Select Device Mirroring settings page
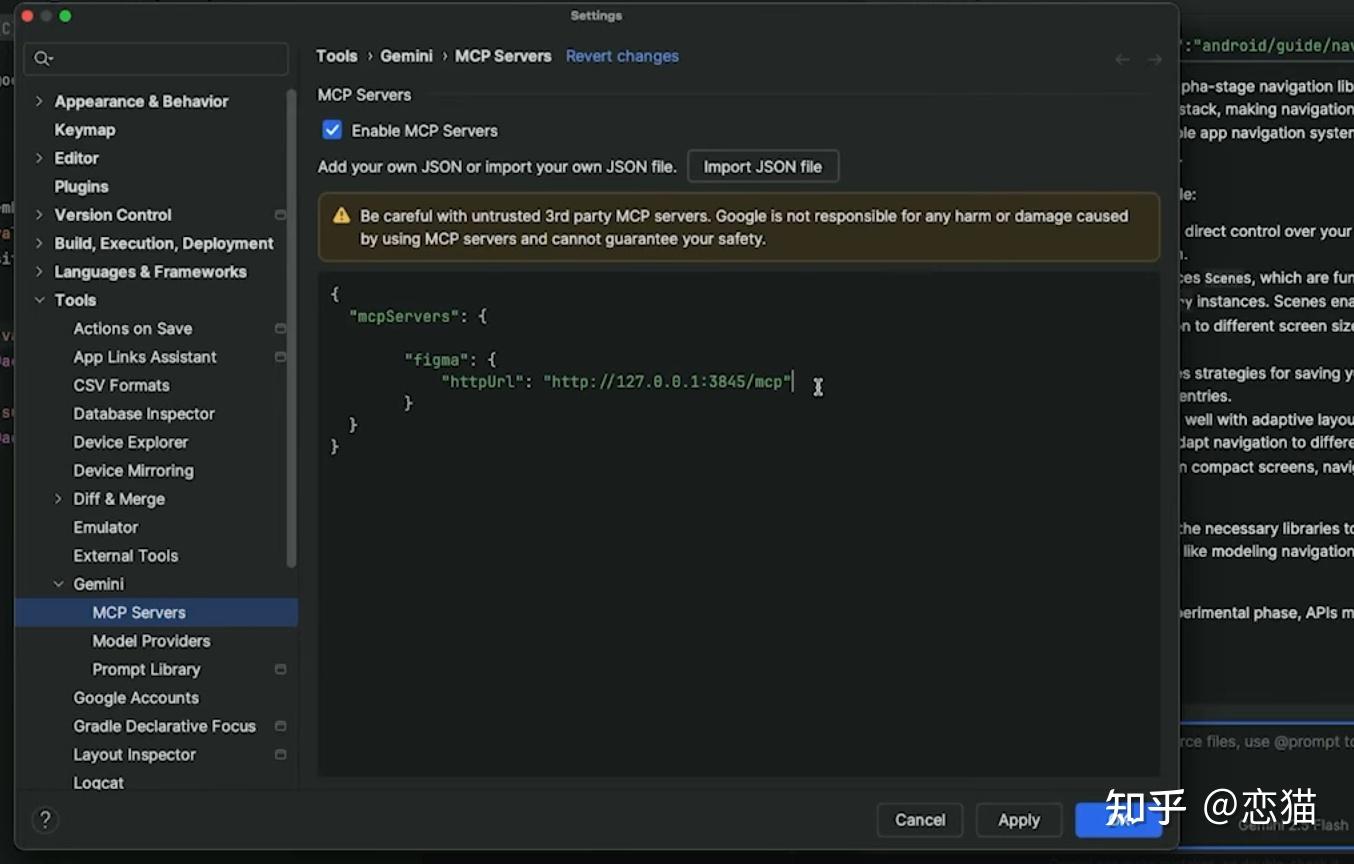The height and width of the screenshot is (864, 1354). tap(133, 470)
